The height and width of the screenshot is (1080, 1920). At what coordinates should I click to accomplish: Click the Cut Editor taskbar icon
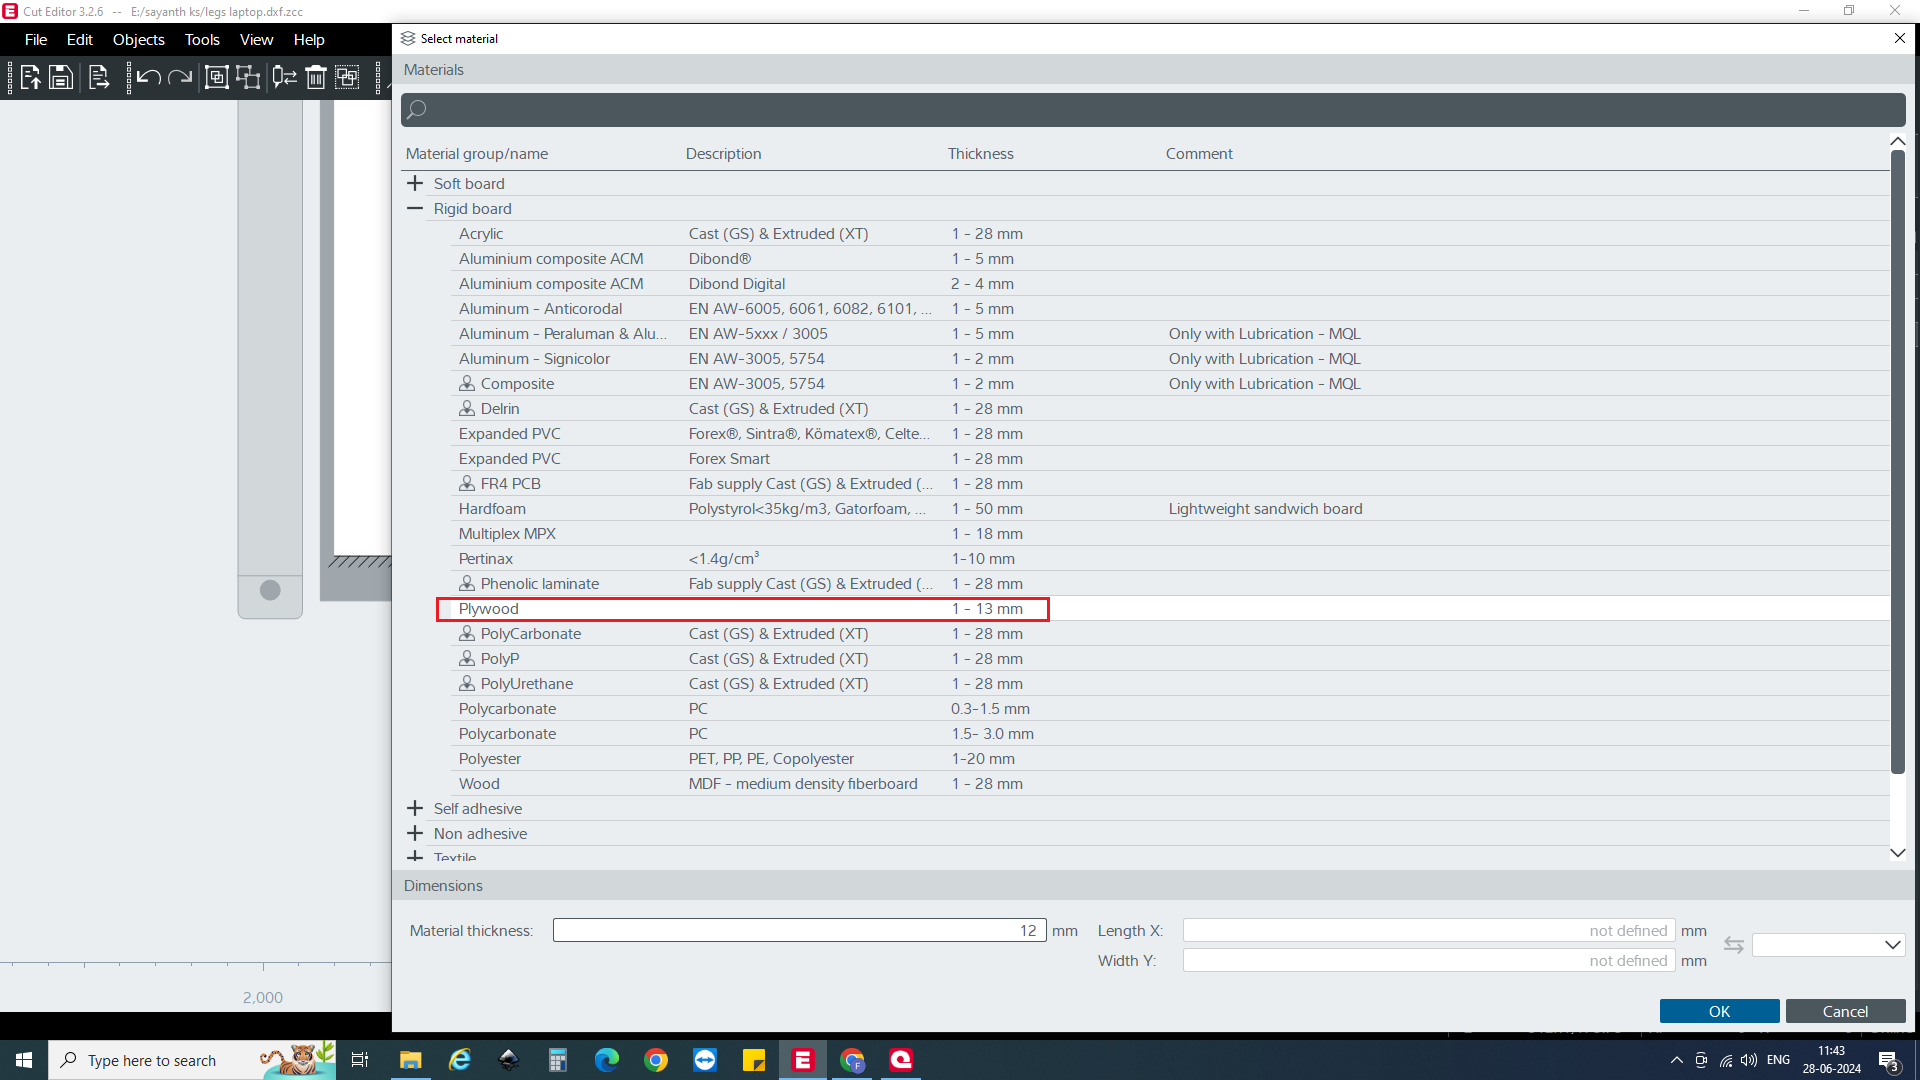pyautogui.click(x=803, y=1059)
